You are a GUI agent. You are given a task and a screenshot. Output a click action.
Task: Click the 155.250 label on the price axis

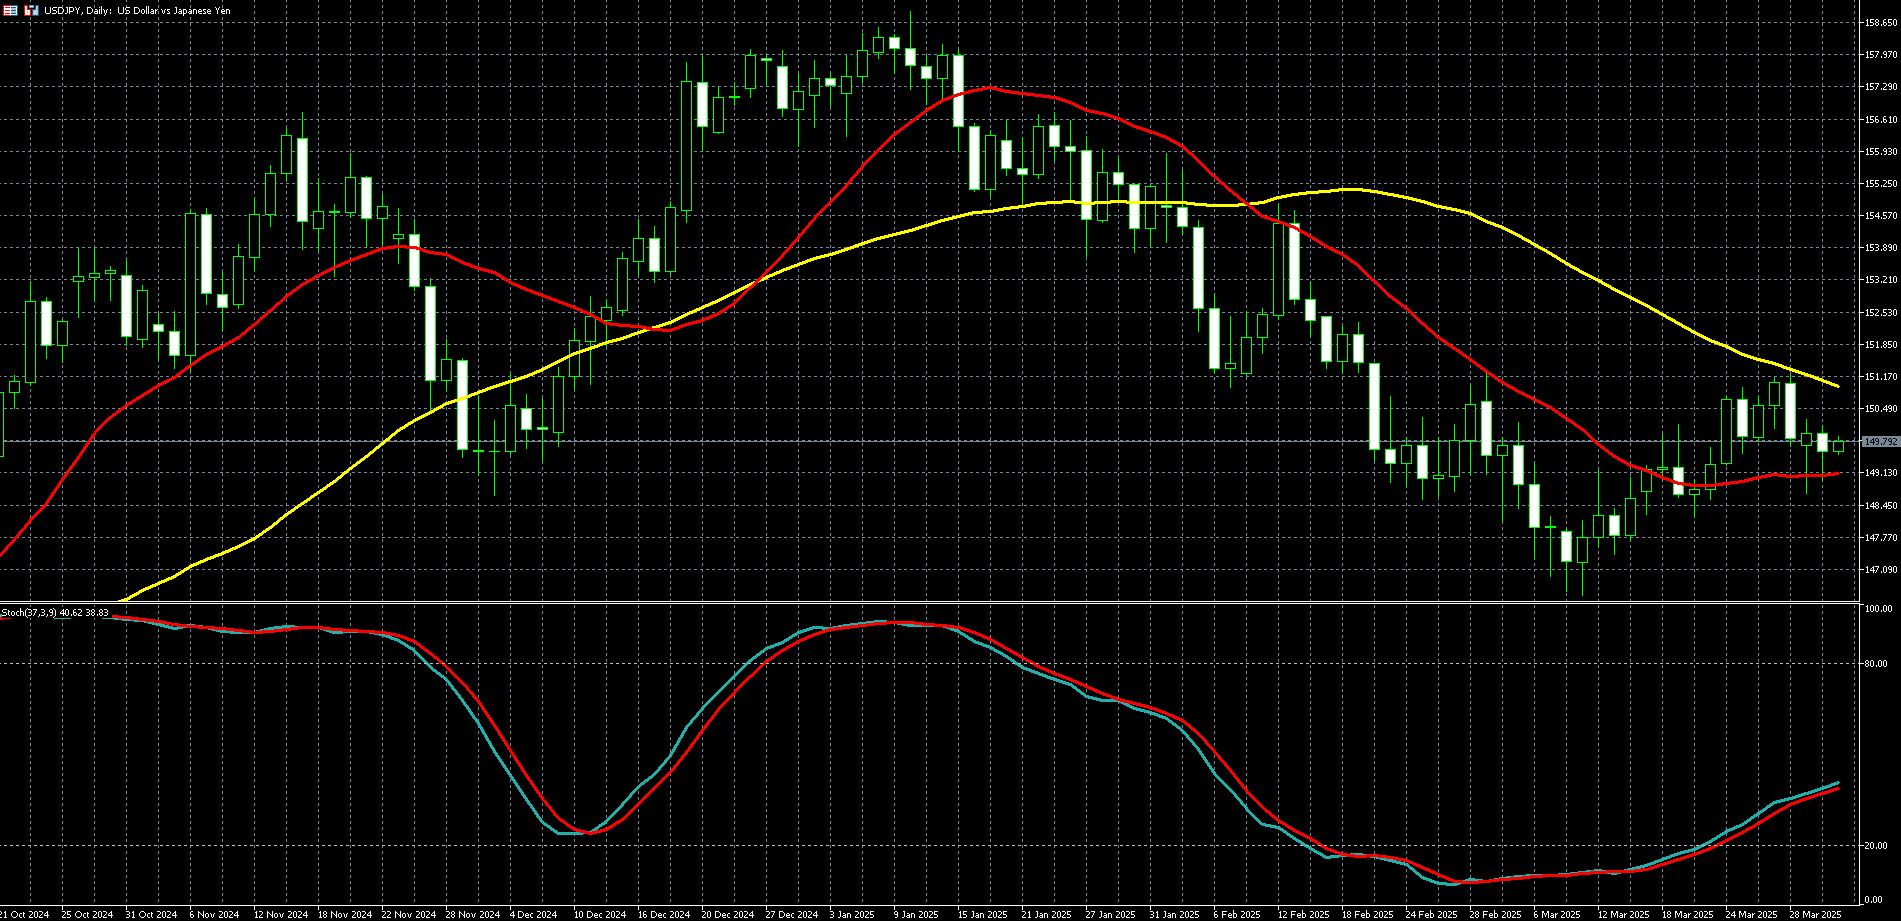[x=1881, y=184]
